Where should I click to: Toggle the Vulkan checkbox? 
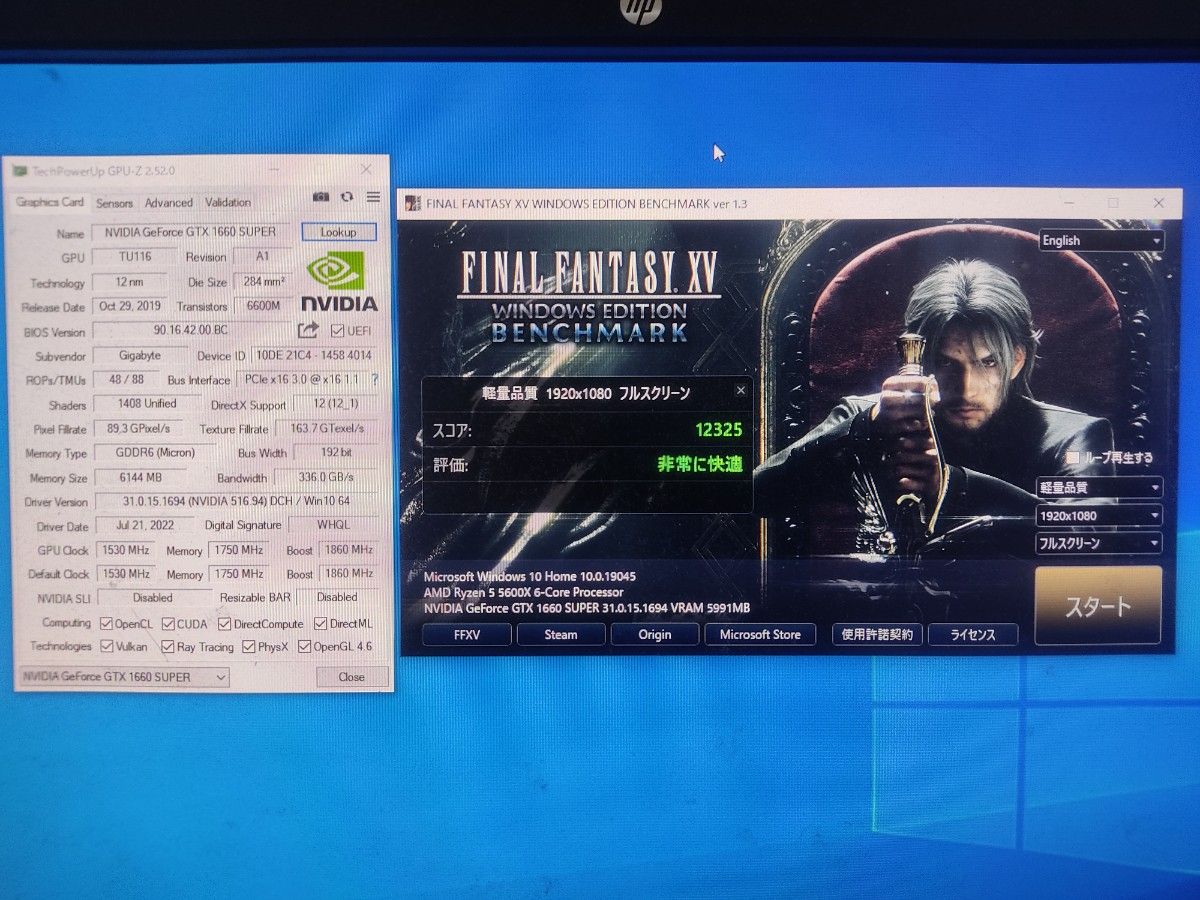coord(108,647)
